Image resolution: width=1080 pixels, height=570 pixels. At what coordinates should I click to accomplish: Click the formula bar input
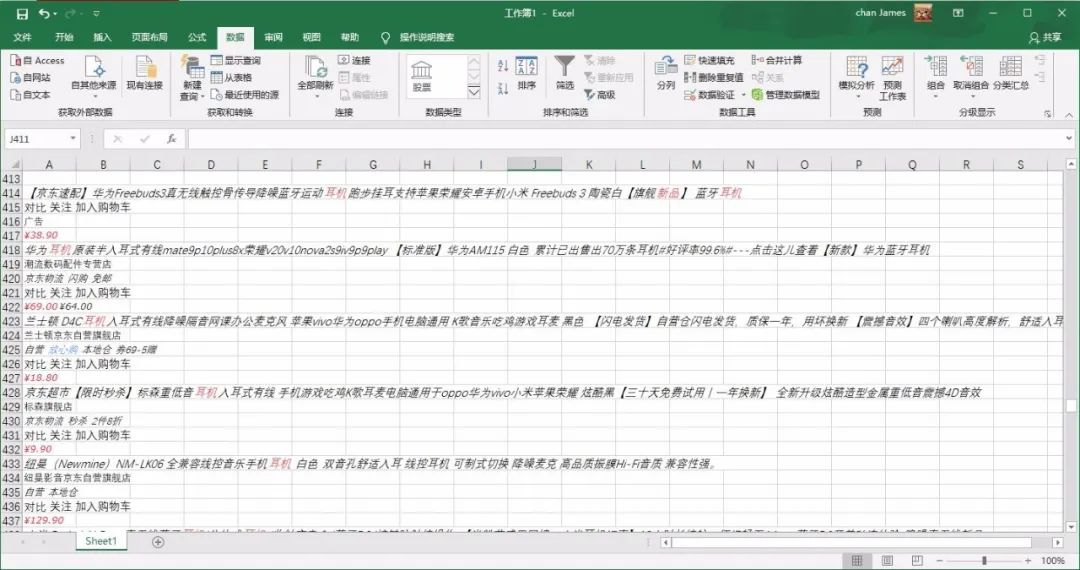point(624,139)
